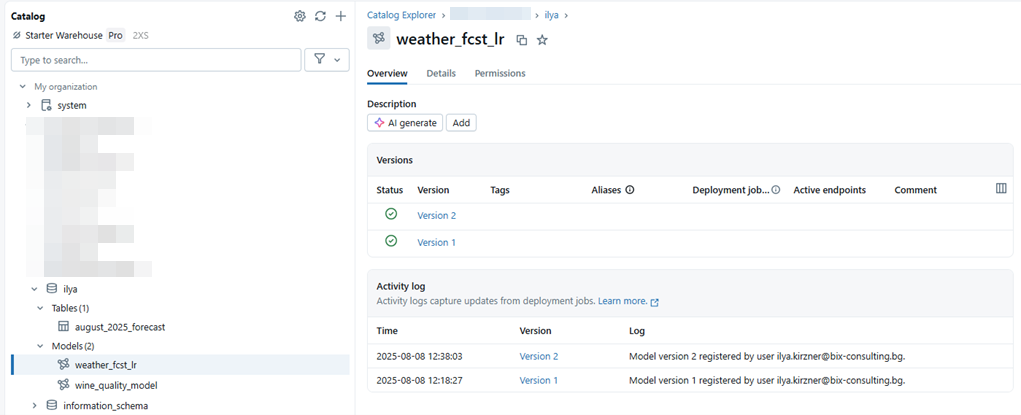Open Version 2 in Versions table
This screenshot has width=1021, height=415.
[x=436, y=216]
